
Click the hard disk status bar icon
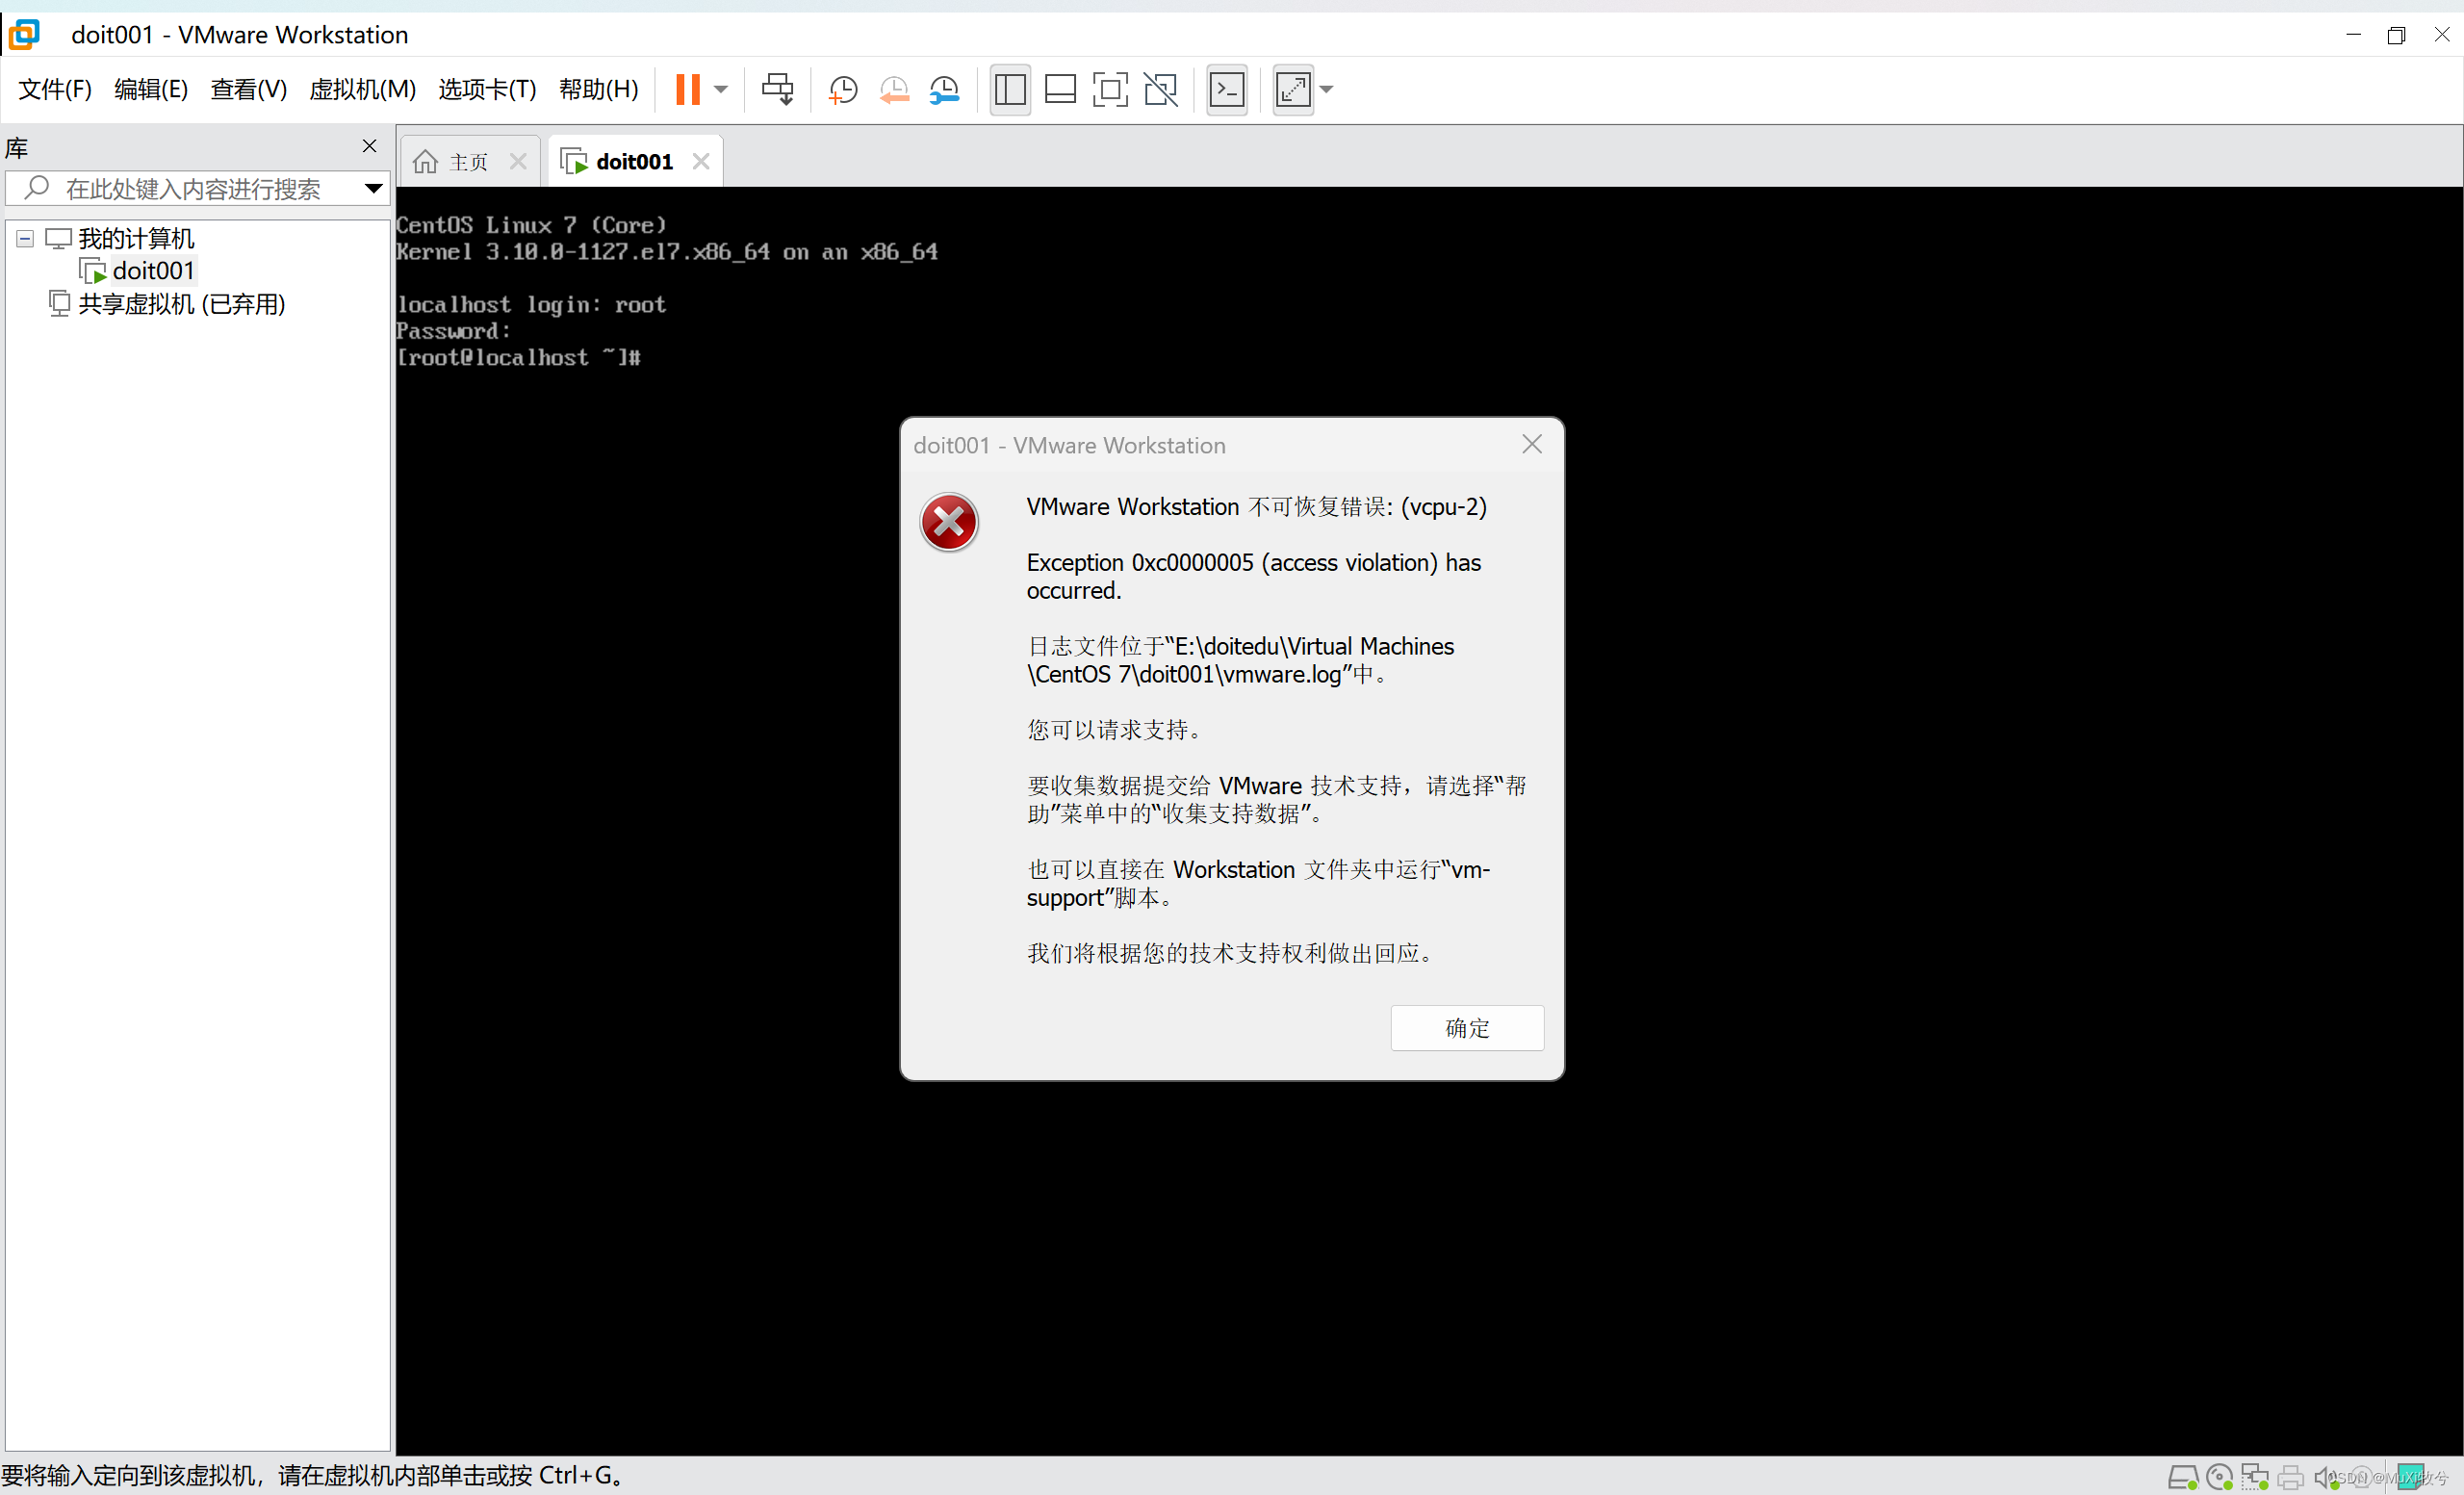[2182, 1476]
